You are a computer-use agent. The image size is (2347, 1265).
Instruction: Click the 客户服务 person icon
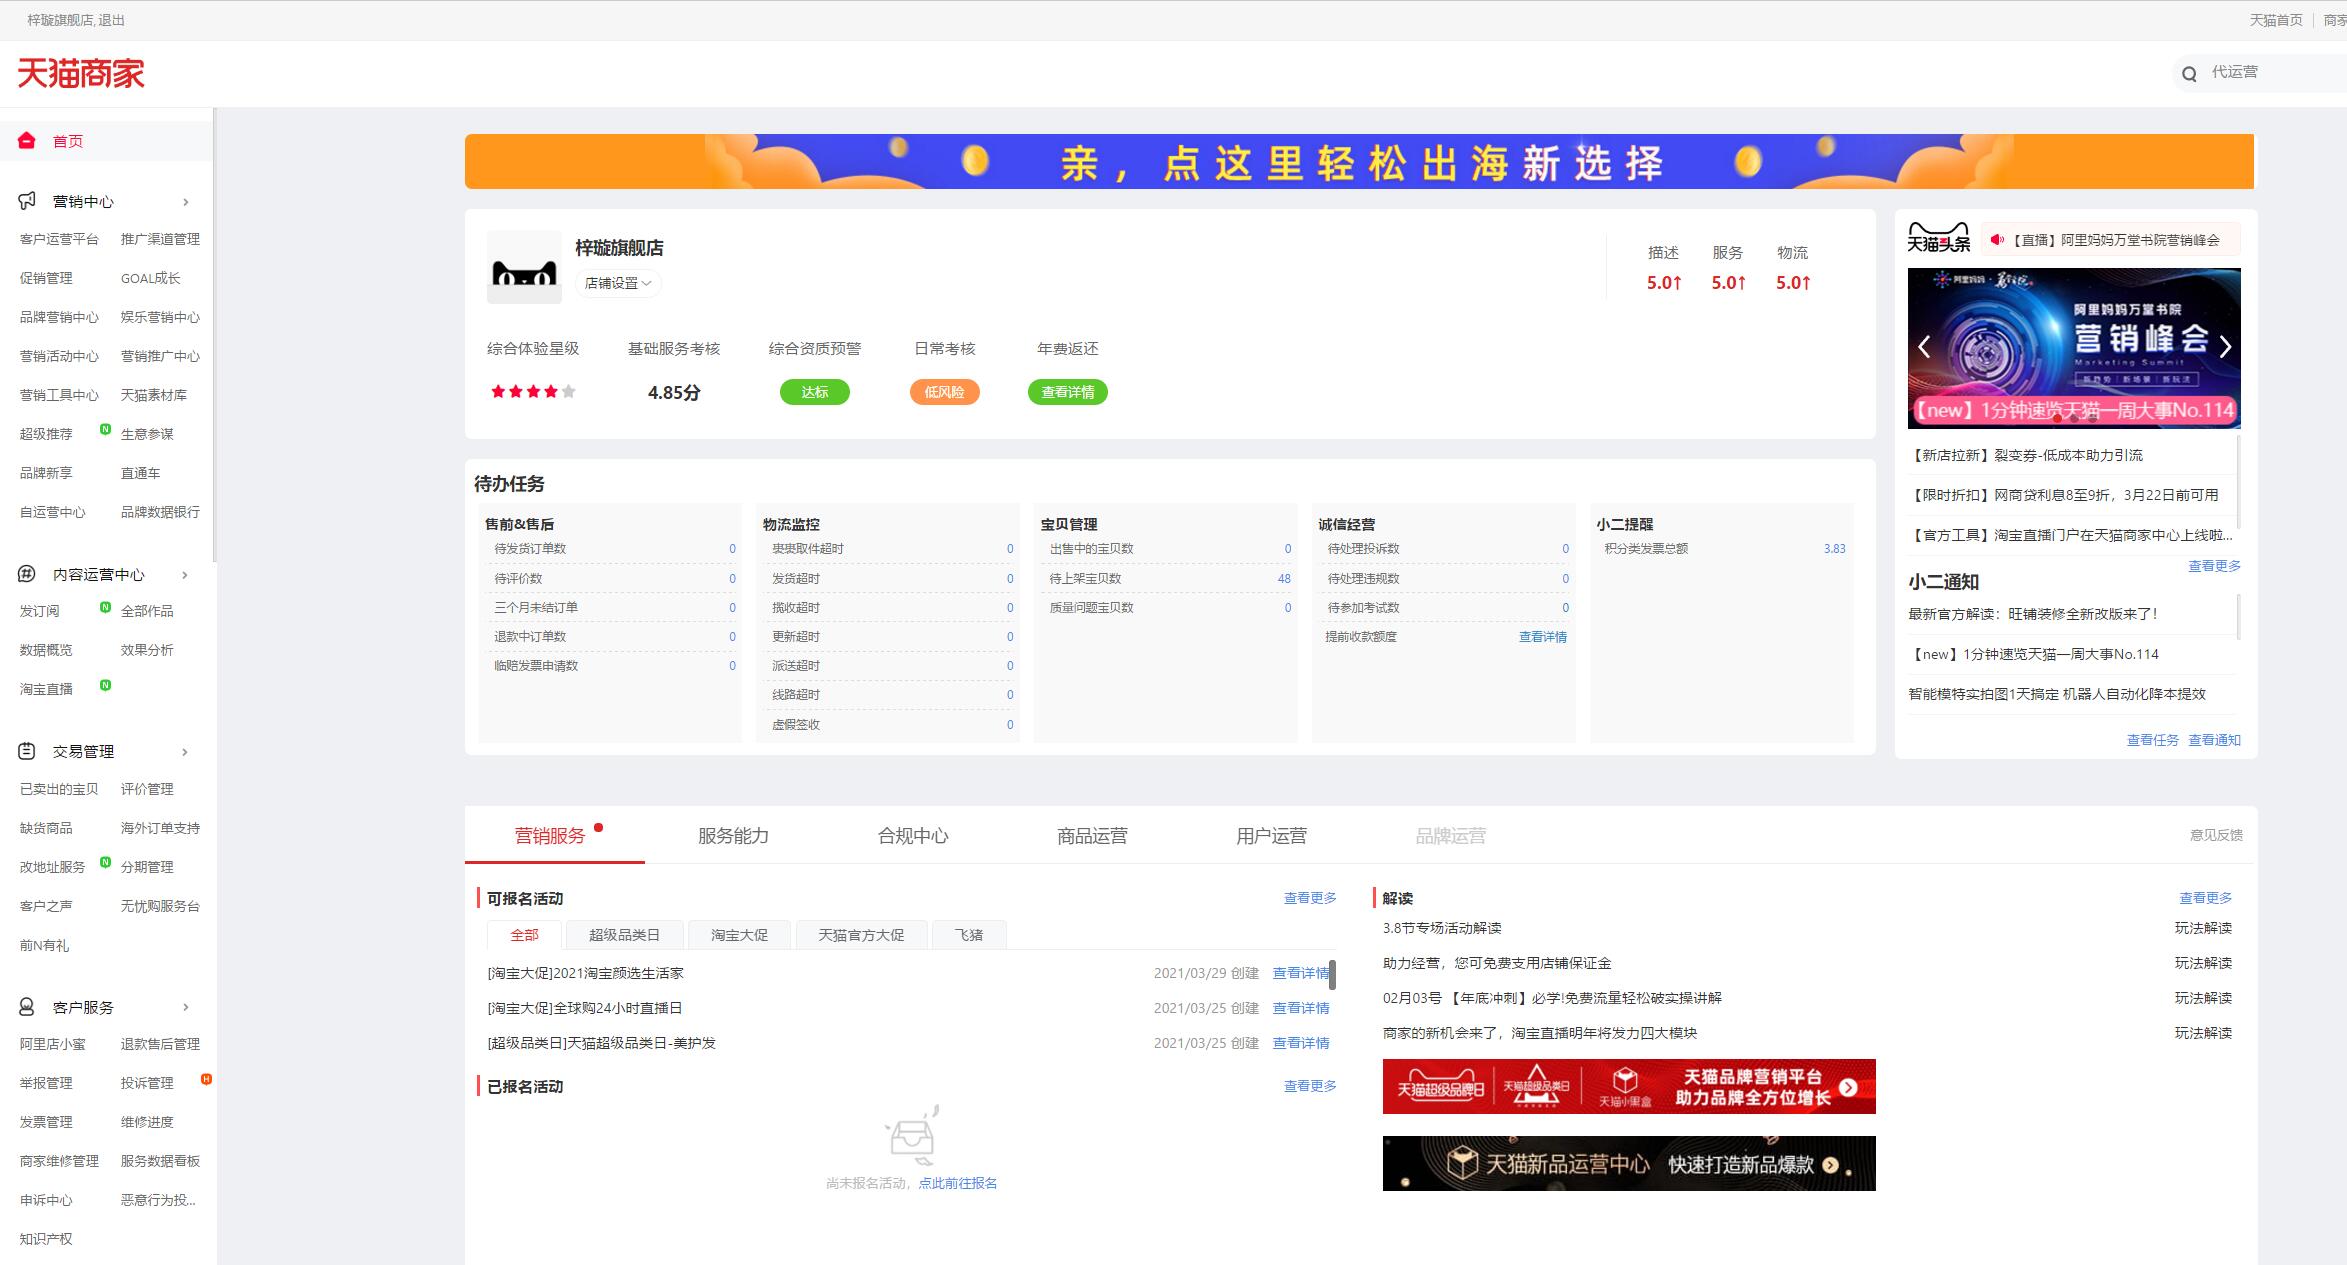pos(27,1007)
